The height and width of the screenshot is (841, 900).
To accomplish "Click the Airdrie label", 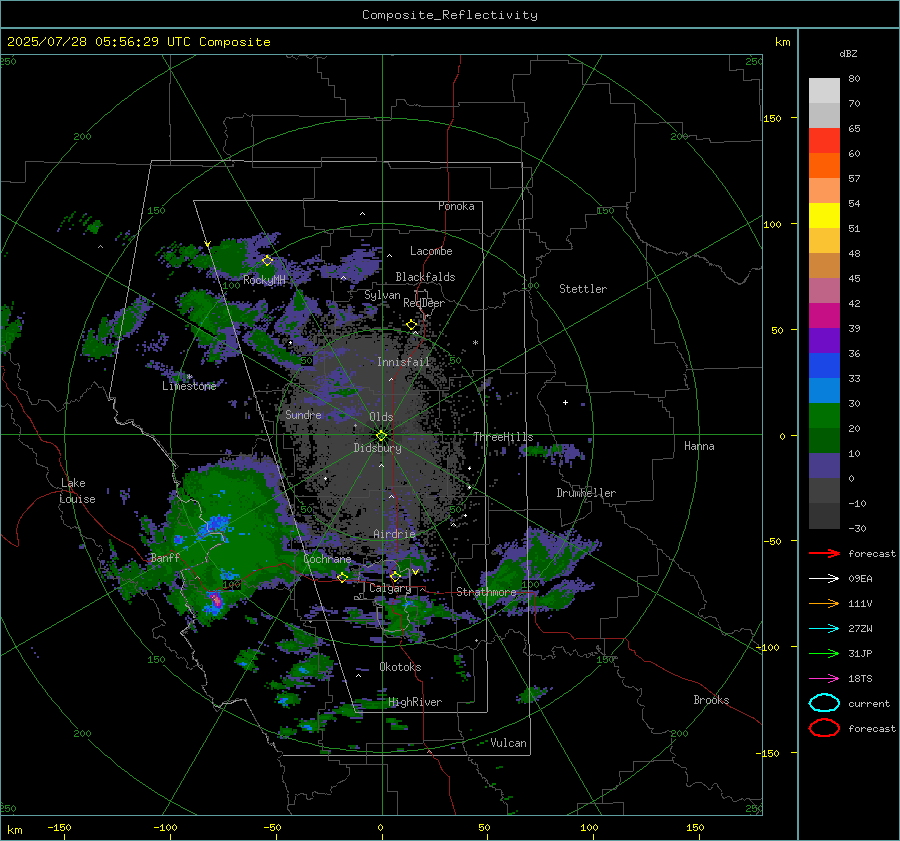I will tap(394, 534).
